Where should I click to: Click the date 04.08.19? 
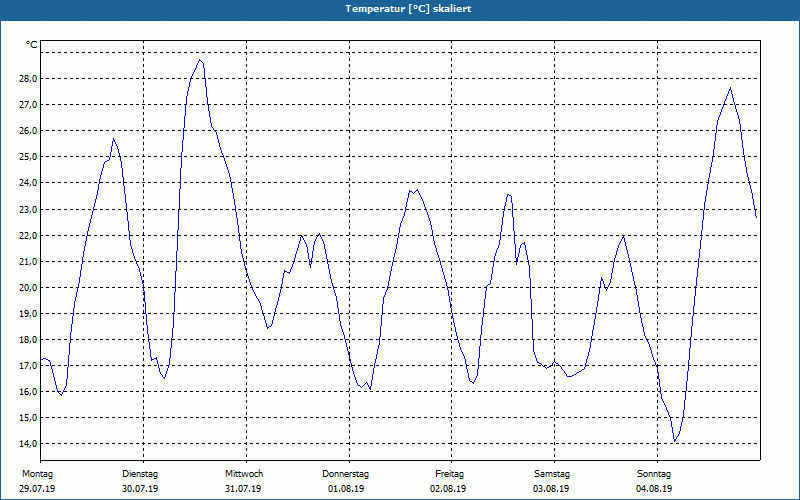click(654, 488)
